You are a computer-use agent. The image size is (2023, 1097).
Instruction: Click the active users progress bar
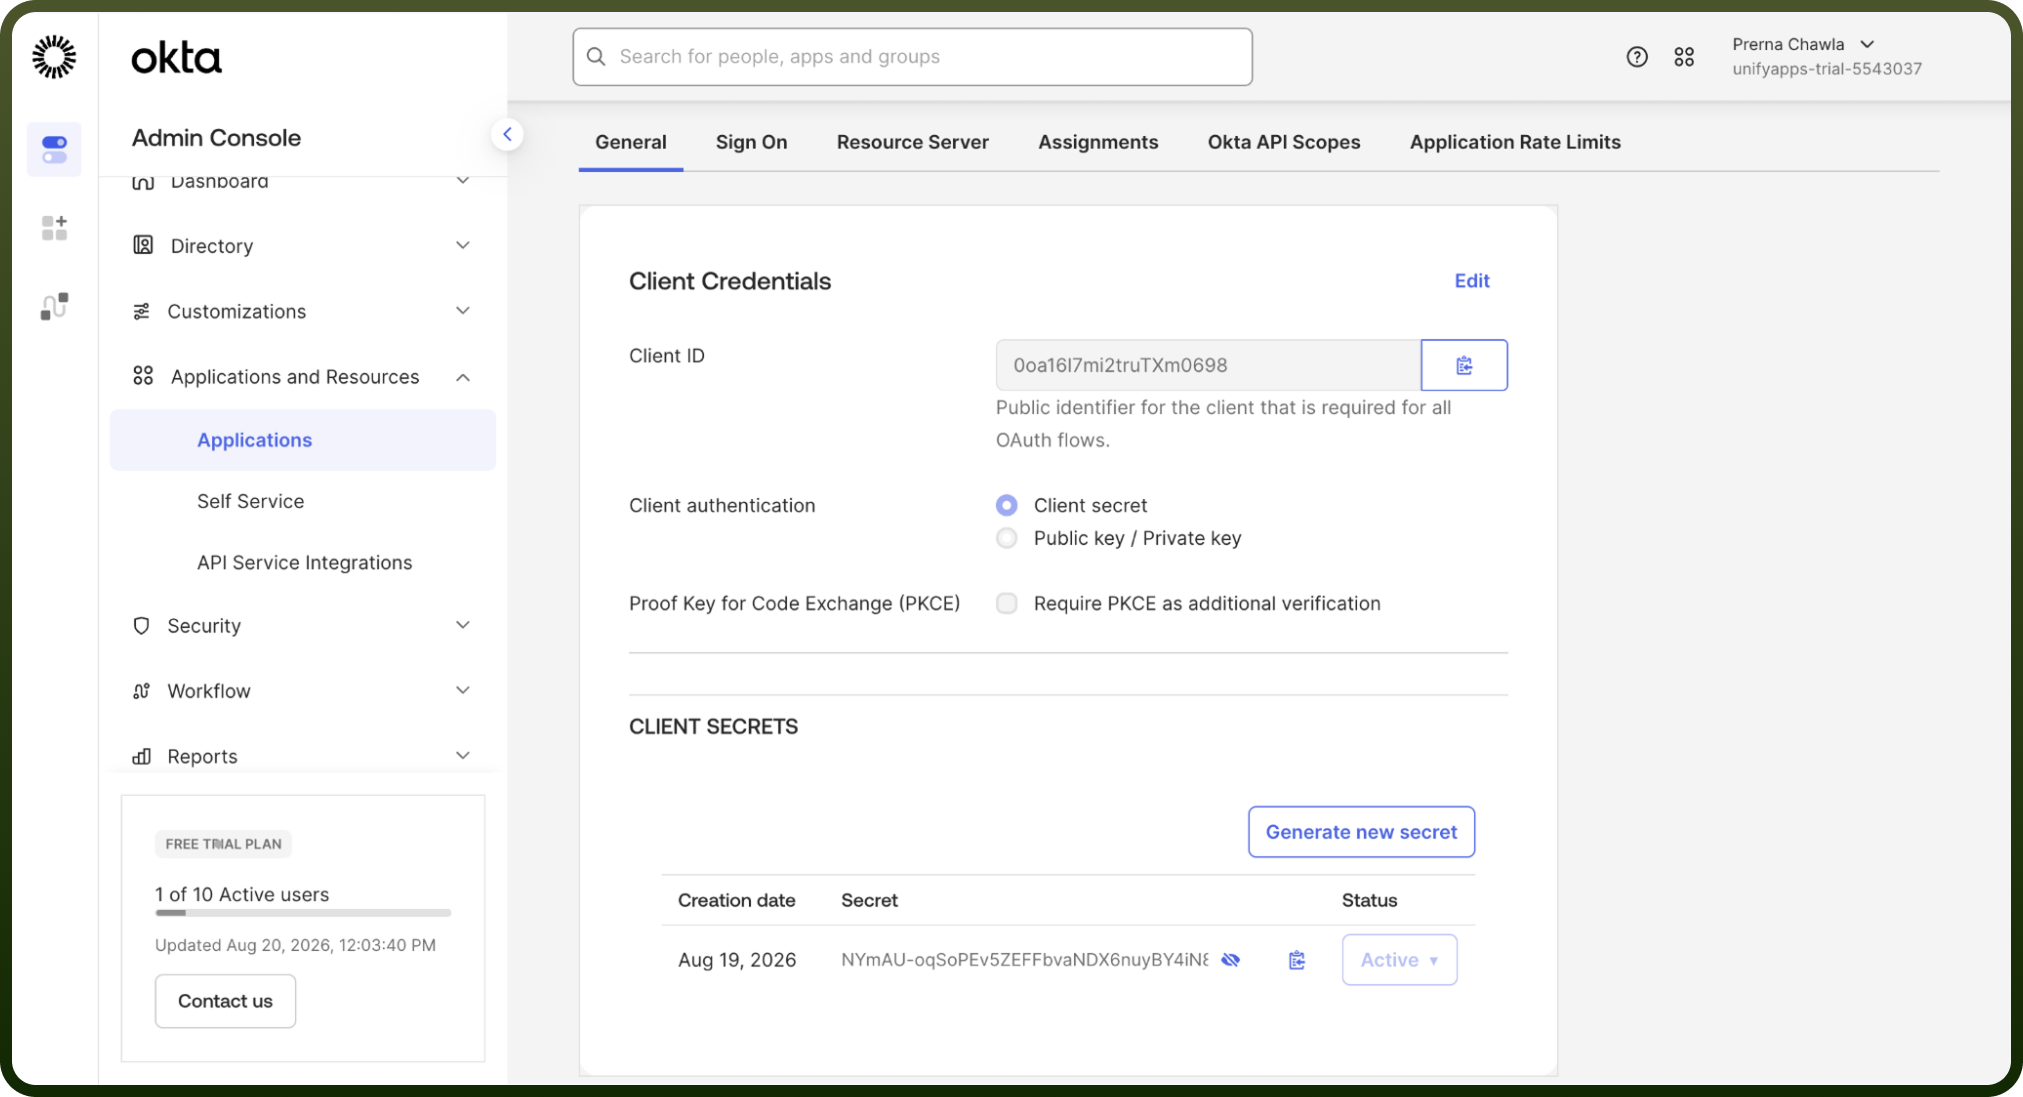303,913
